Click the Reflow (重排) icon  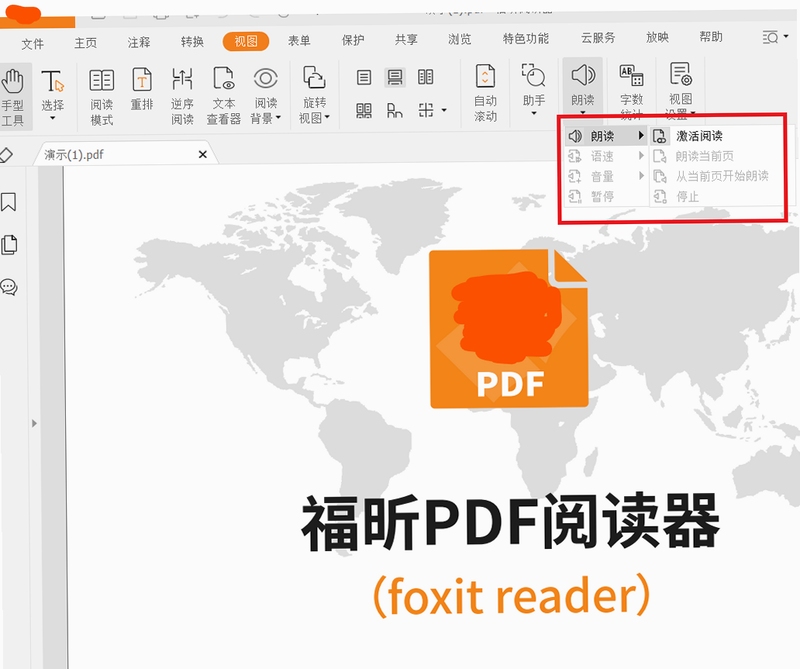click(x=142, y=80)
